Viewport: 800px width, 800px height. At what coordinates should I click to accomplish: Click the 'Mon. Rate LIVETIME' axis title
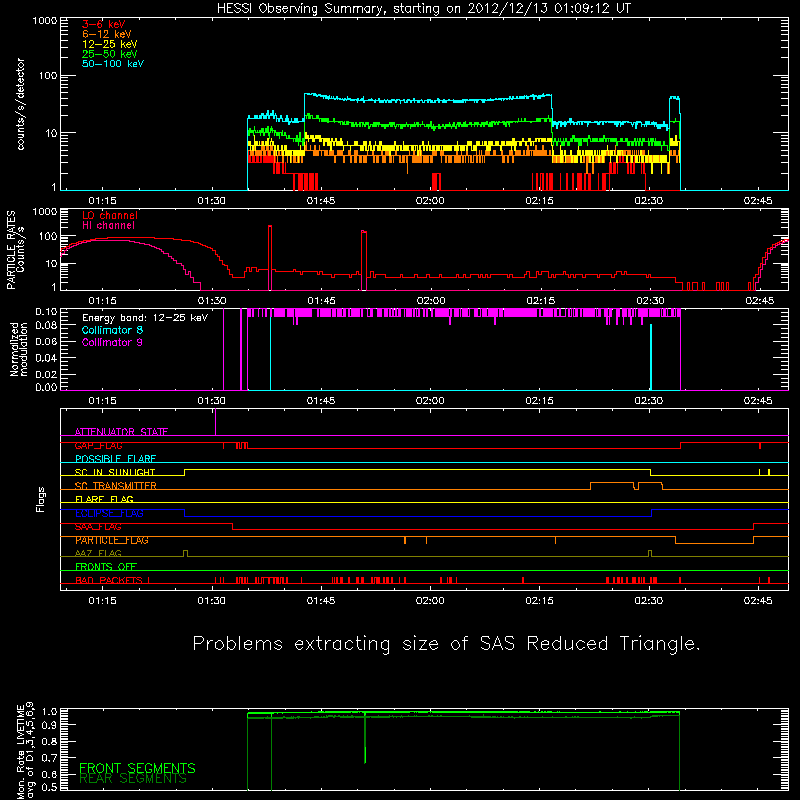click(20, 751)
